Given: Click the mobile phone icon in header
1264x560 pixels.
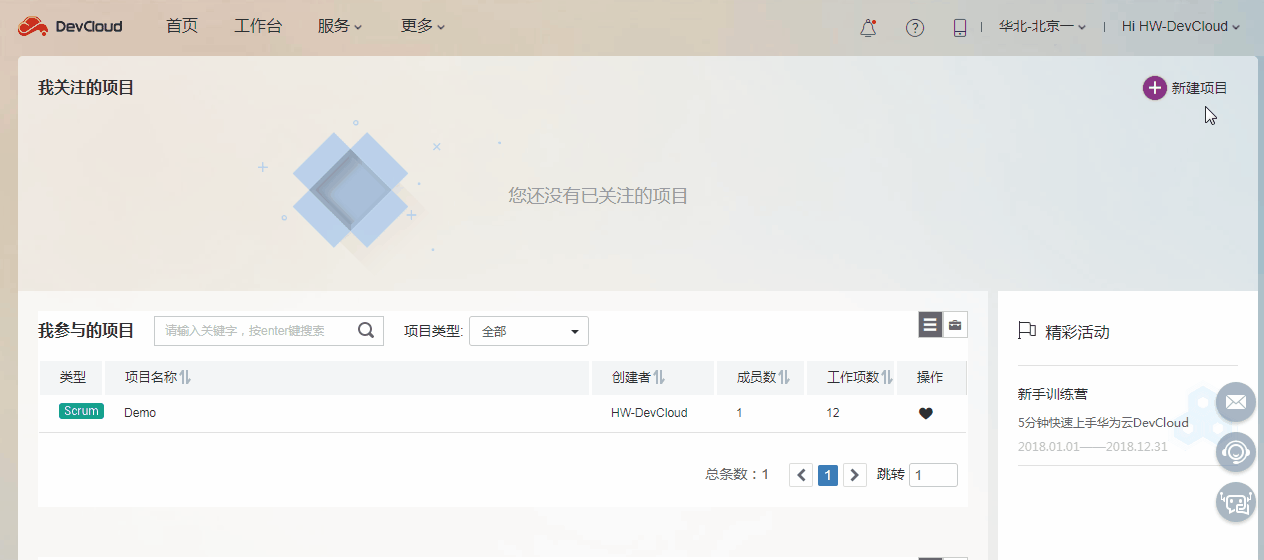Looking at the screenshot, I should click(x=960, y=27).
